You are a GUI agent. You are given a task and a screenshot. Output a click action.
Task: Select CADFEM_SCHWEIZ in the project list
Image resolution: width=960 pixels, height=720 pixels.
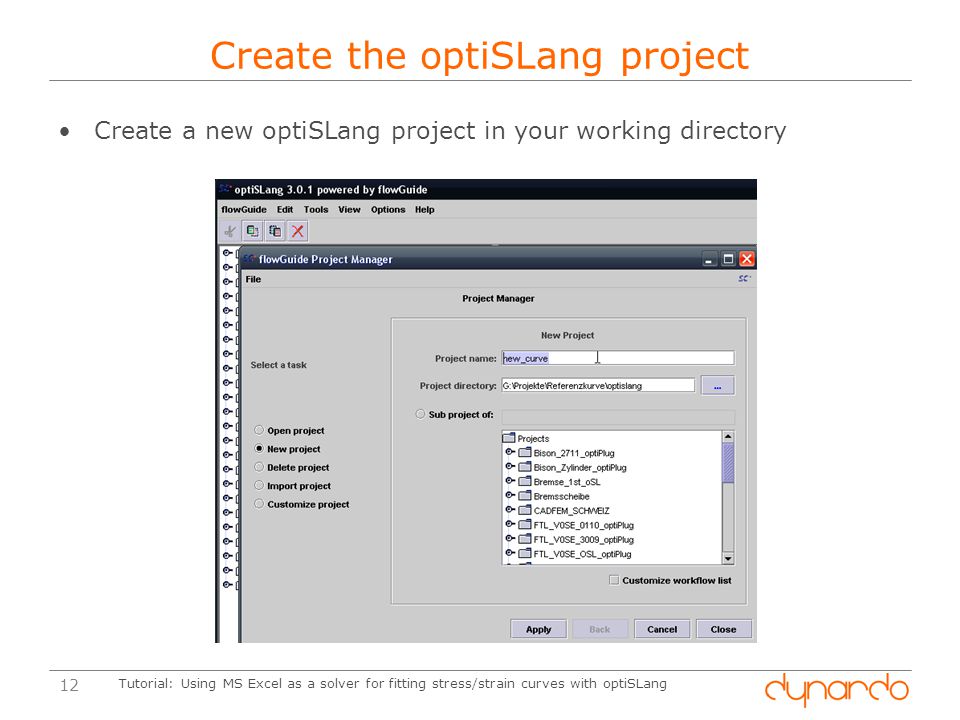tap(571, 511)
